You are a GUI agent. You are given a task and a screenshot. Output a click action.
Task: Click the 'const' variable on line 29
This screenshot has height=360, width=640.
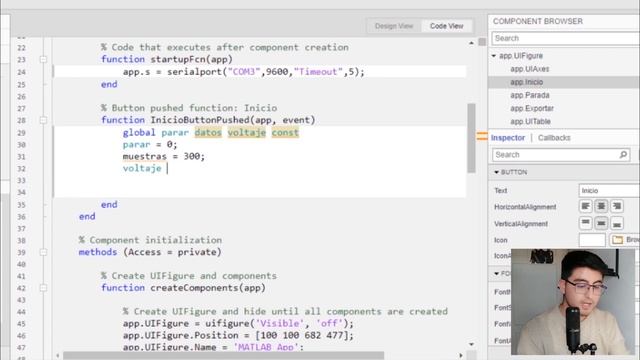pyautogui.click(x=285, y=133)
